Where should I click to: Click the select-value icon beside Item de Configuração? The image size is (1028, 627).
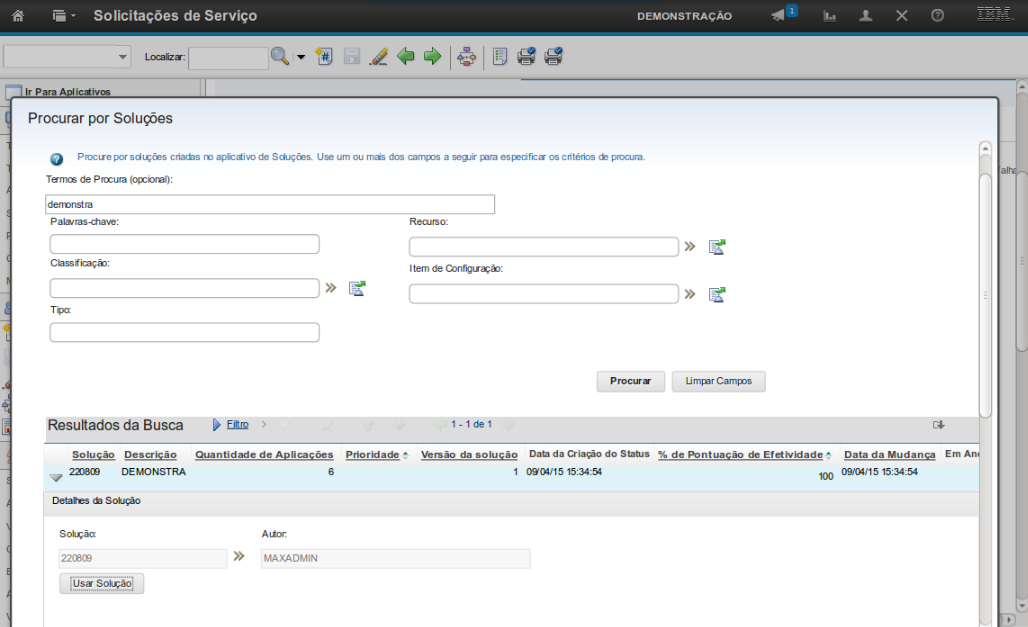coord(717,294)
